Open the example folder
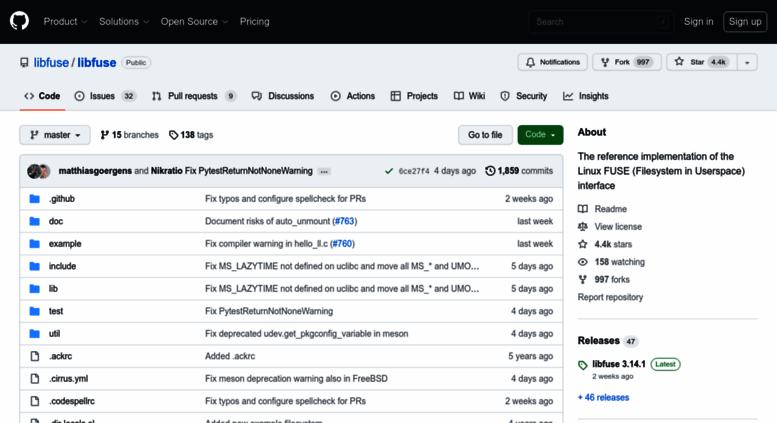Screen dimensions: 777x423 [65, 244]
